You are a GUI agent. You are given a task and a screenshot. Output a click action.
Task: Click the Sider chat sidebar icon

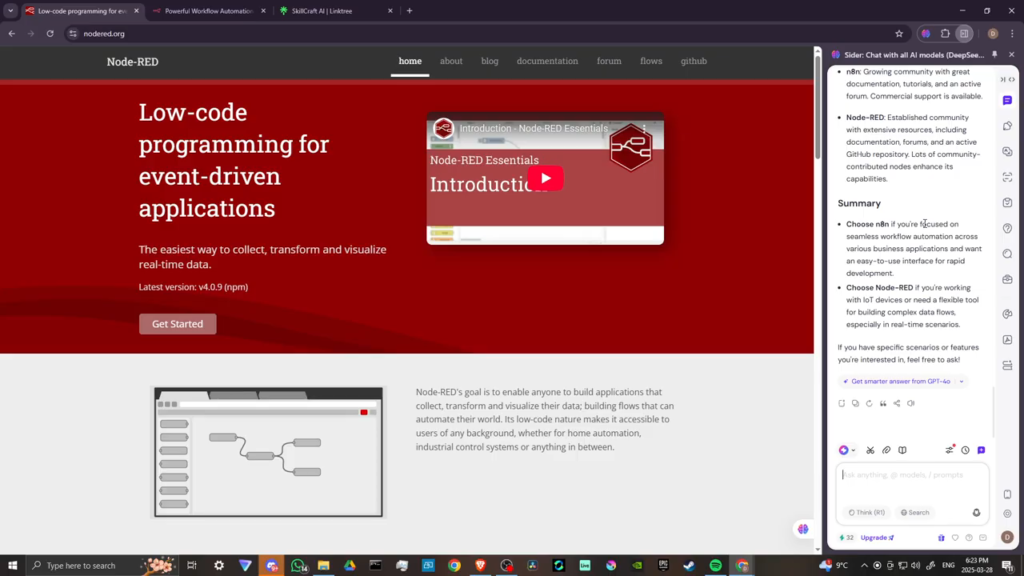[x=1007, y=100]
